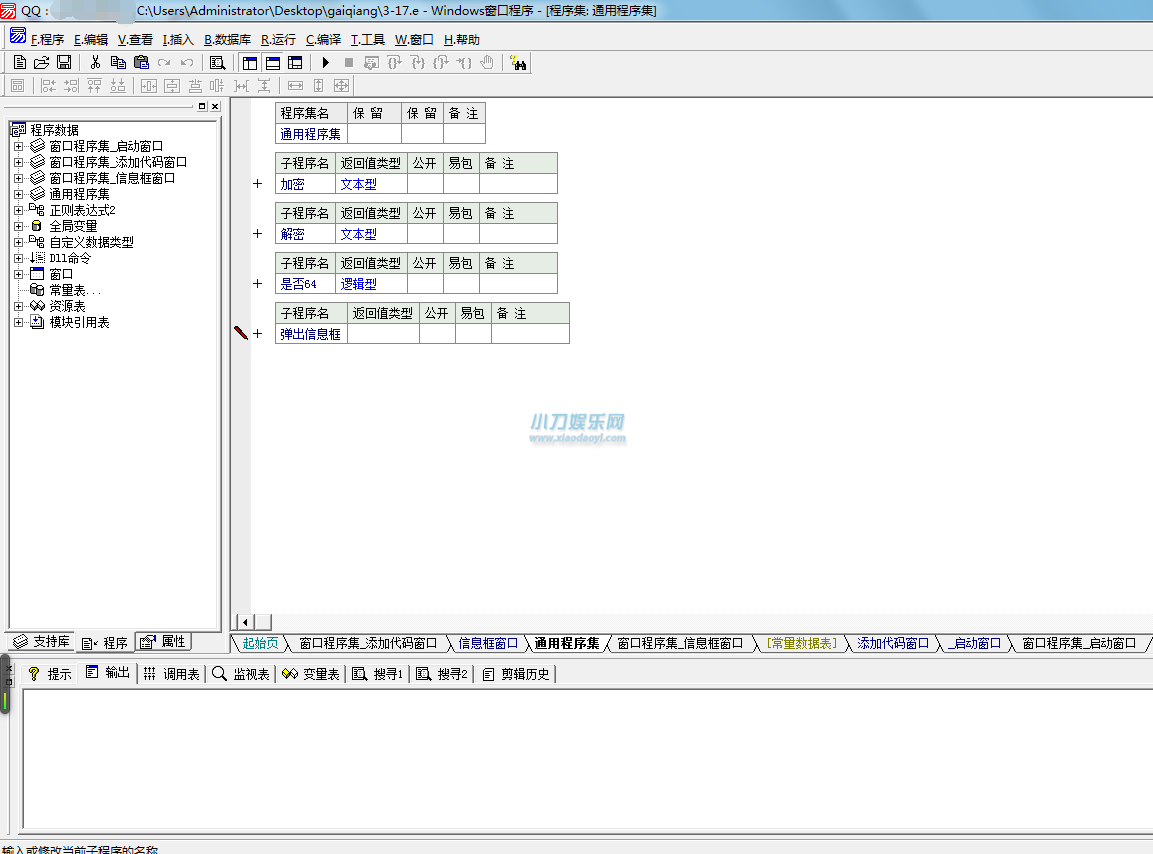Expand the 加密 subroutine with its plus

pos(257,184)
